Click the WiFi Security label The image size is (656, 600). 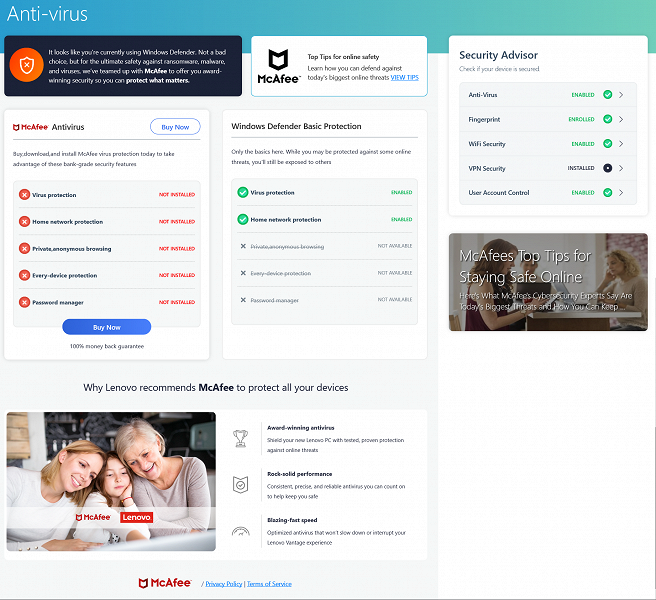coord(487,144)
